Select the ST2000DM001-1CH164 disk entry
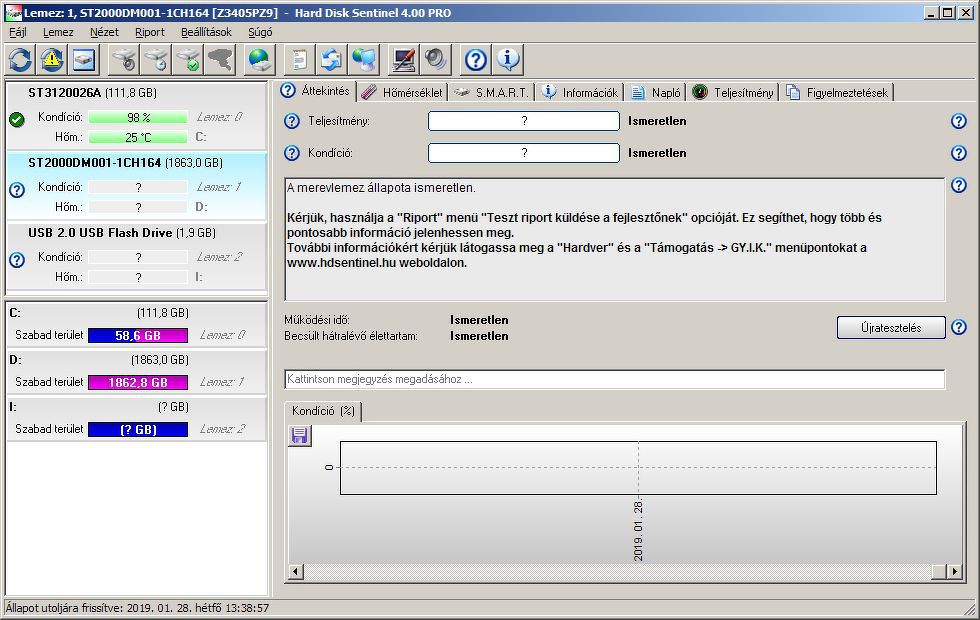The width and height of the screenshot is (980, 620). 136,185
